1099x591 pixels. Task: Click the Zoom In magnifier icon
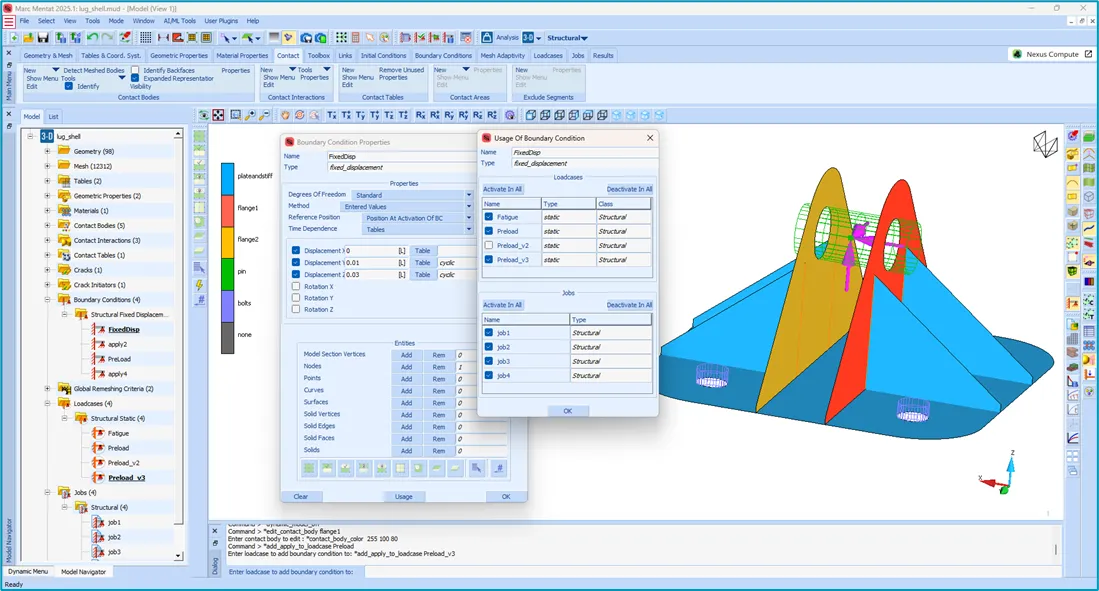point(251,116)
